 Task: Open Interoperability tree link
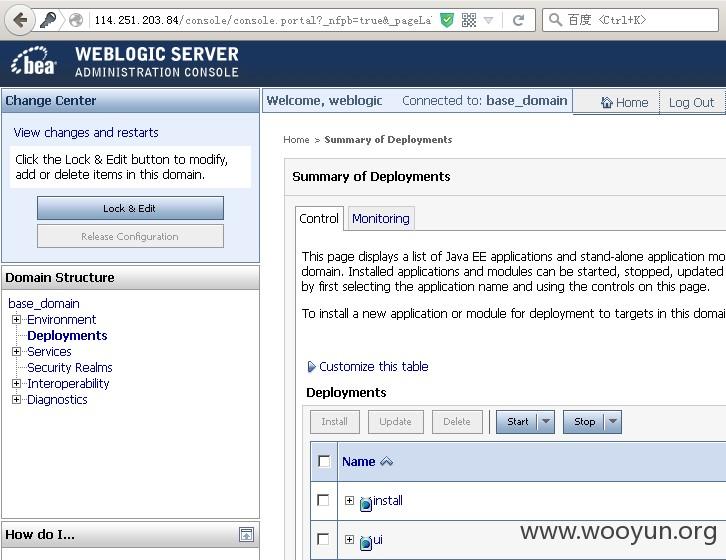click(x=68, y=384)
